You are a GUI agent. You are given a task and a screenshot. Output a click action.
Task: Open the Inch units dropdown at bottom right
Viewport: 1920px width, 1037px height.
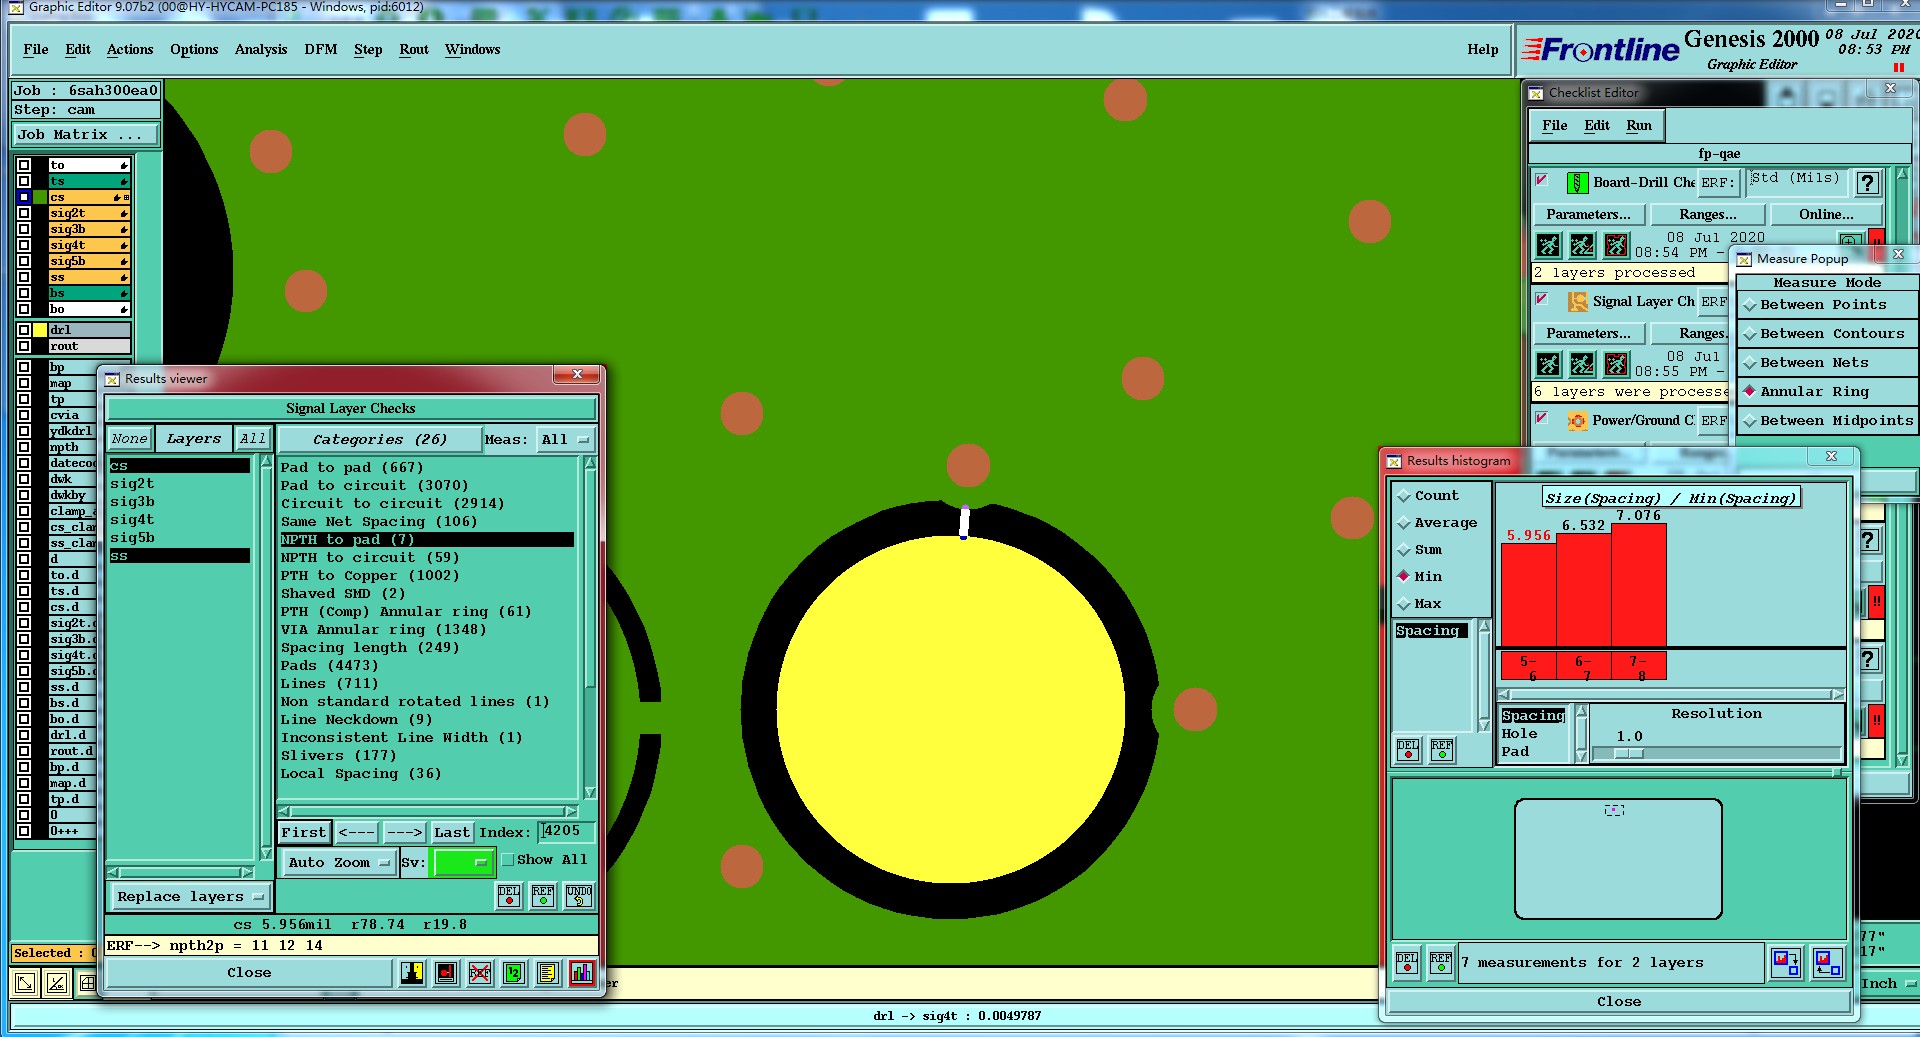[x=1888, y=984]
